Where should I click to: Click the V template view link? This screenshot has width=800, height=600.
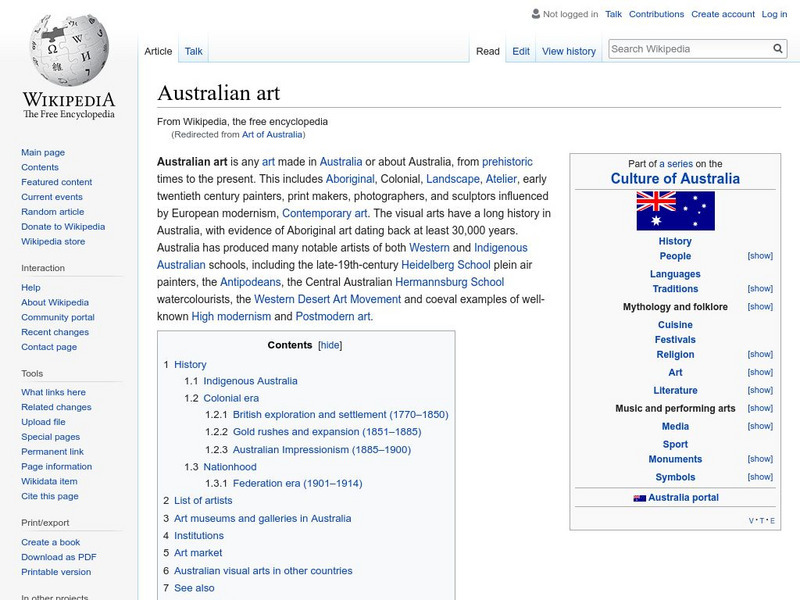coord(751,521)
